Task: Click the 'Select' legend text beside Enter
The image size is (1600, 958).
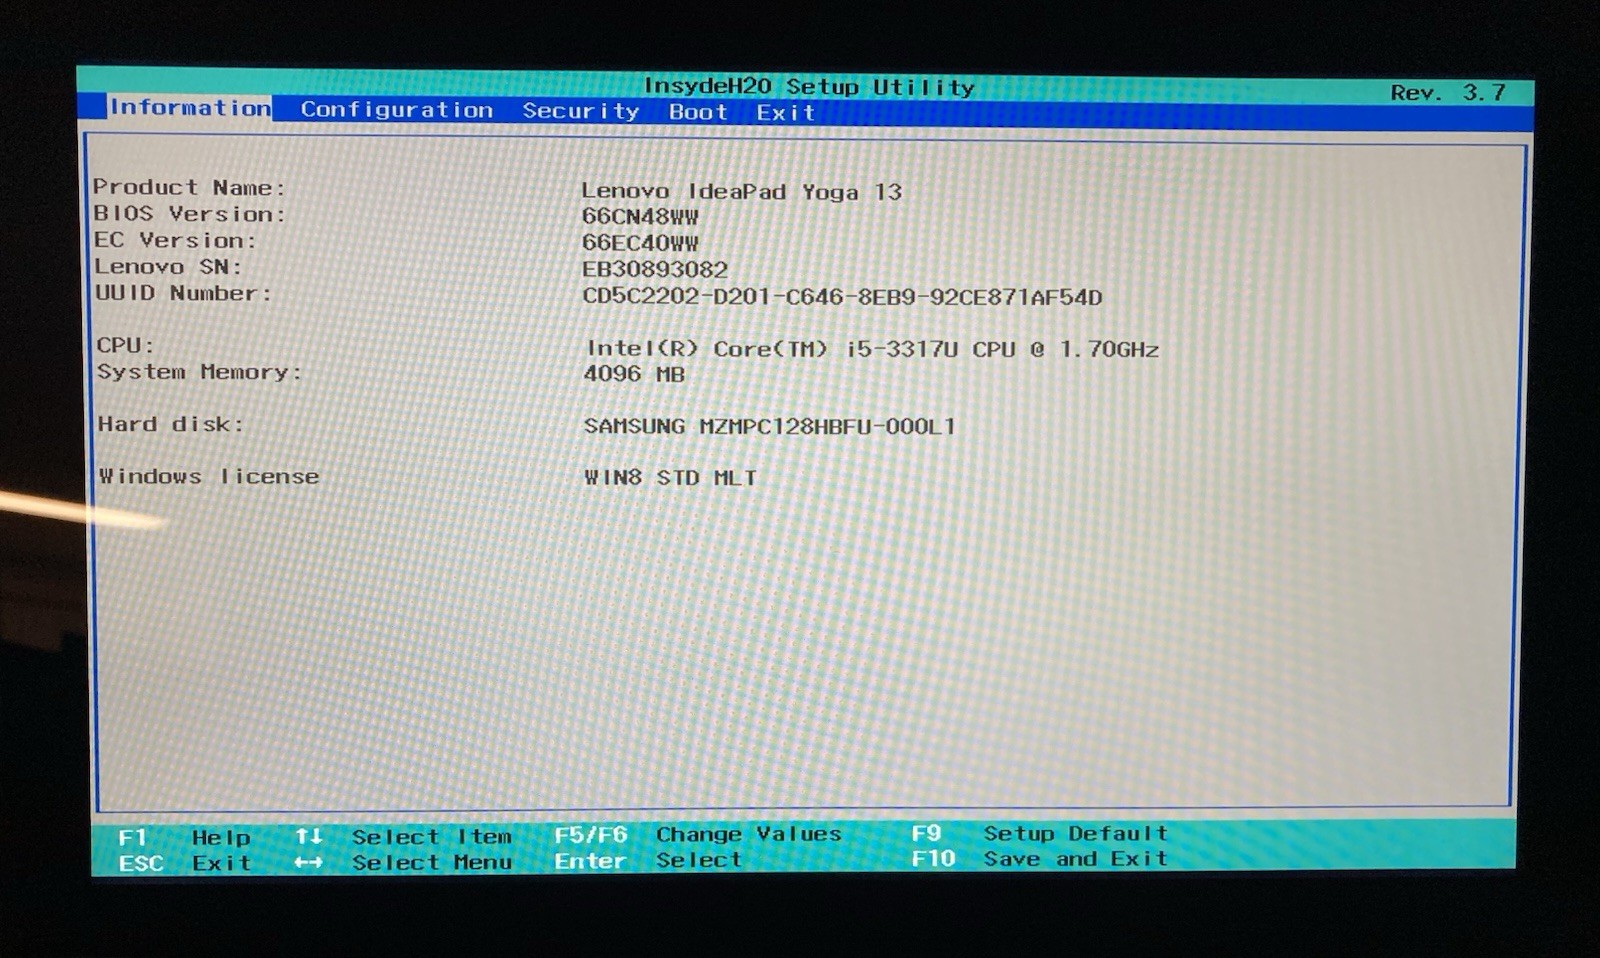Action: 699,860
